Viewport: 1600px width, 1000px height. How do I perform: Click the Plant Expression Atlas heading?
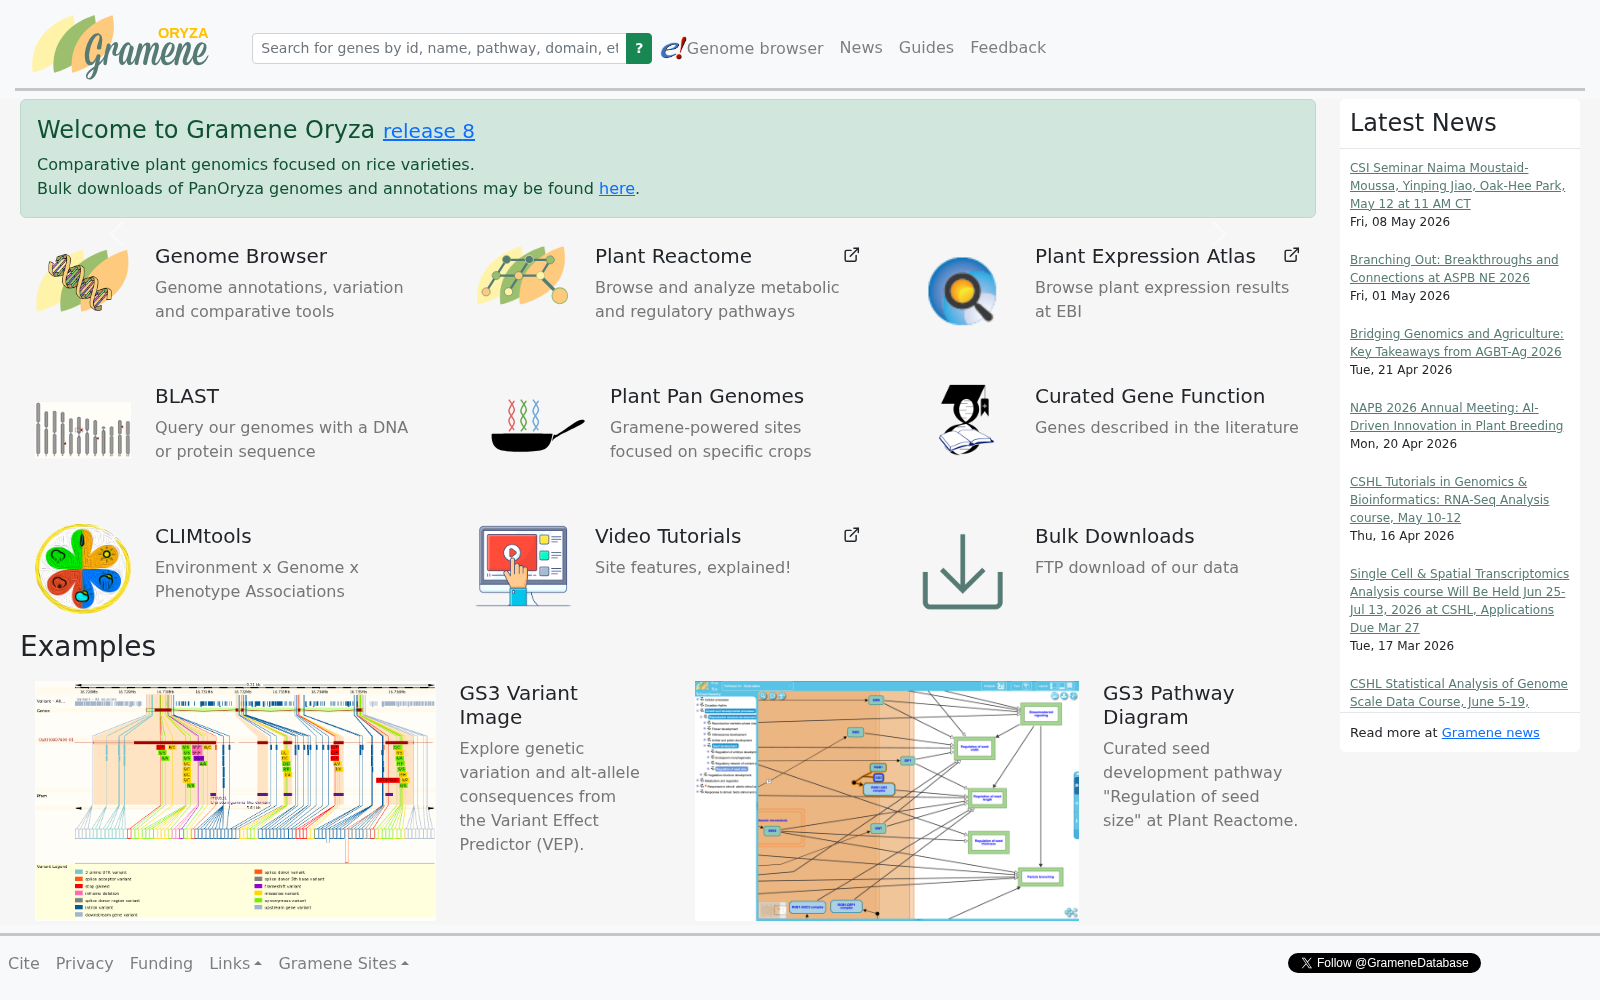[1145, 256]
